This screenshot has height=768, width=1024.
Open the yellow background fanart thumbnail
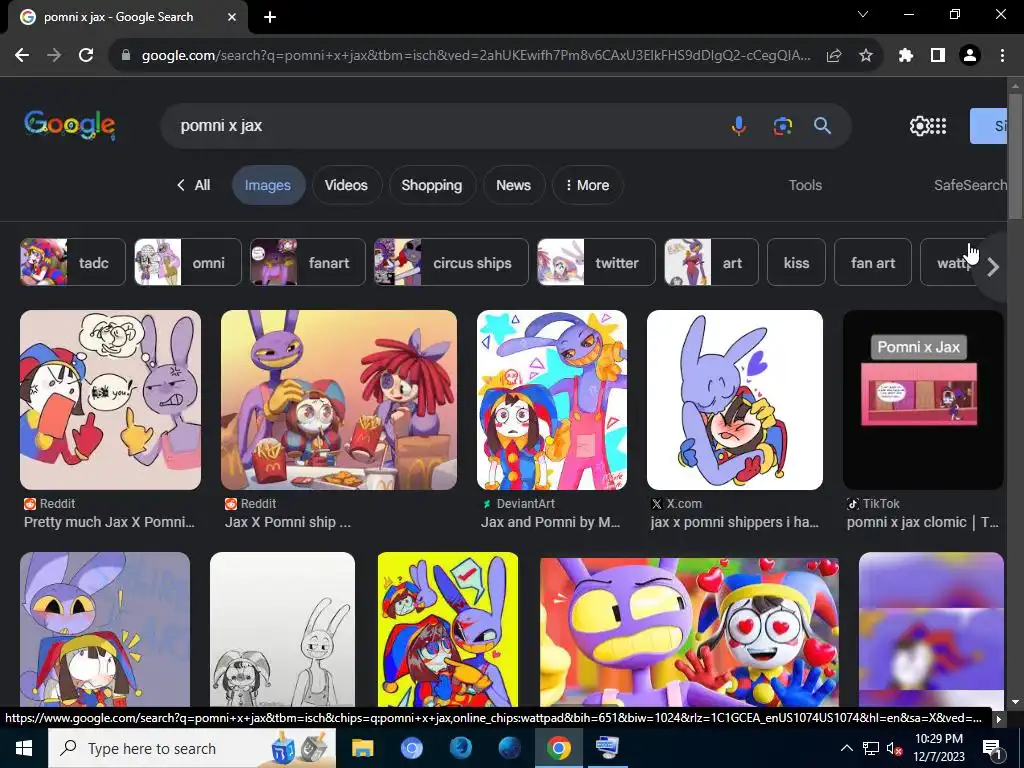click(448, 630)
